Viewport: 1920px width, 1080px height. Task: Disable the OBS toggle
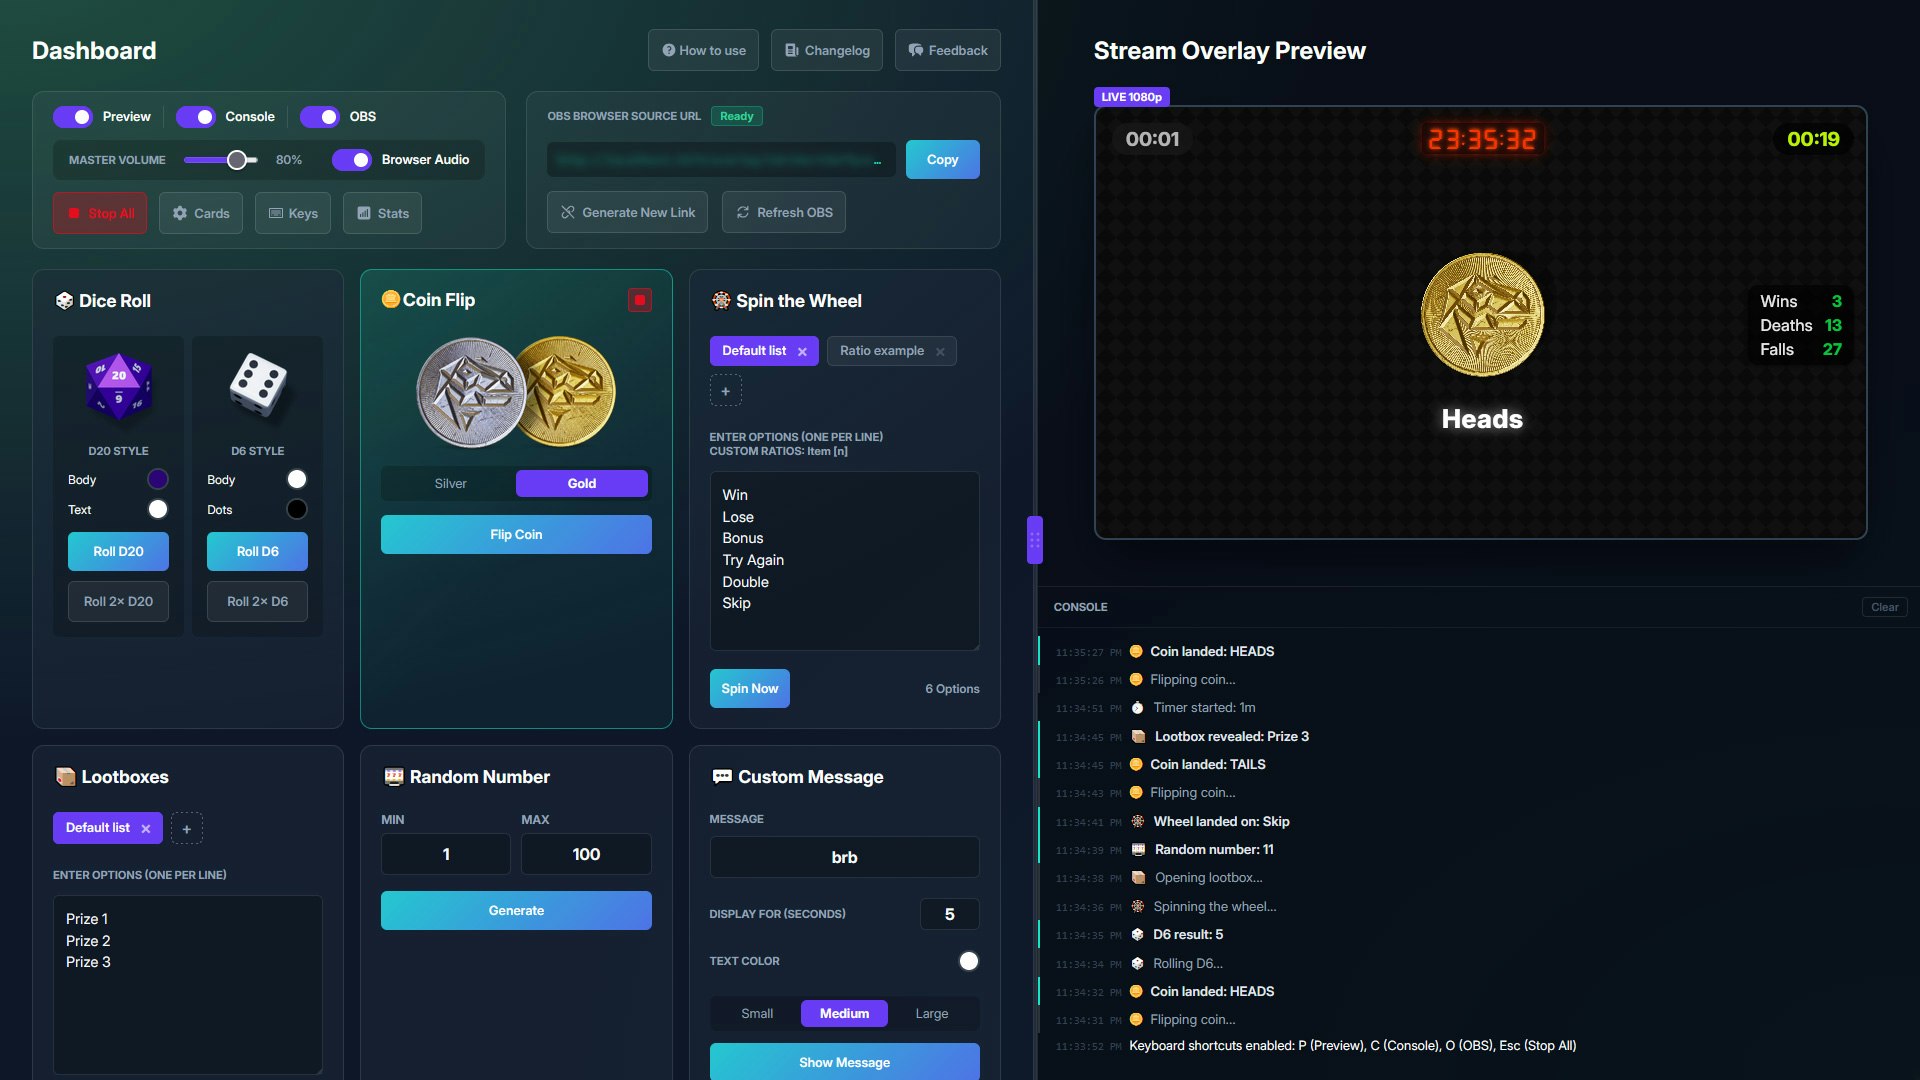pos(322,117)
